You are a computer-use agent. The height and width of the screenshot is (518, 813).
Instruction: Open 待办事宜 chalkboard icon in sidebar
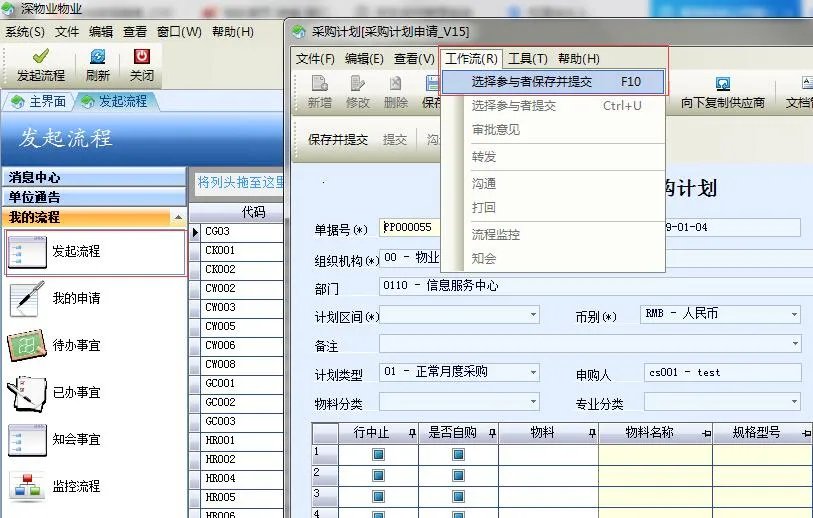point(27,346)
